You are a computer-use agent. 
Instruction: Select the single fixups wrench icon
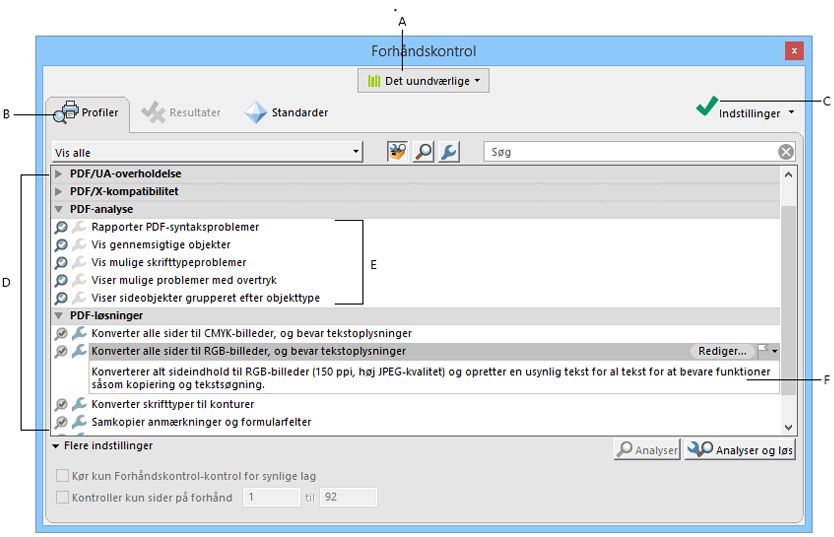click(x=449, y=152)
